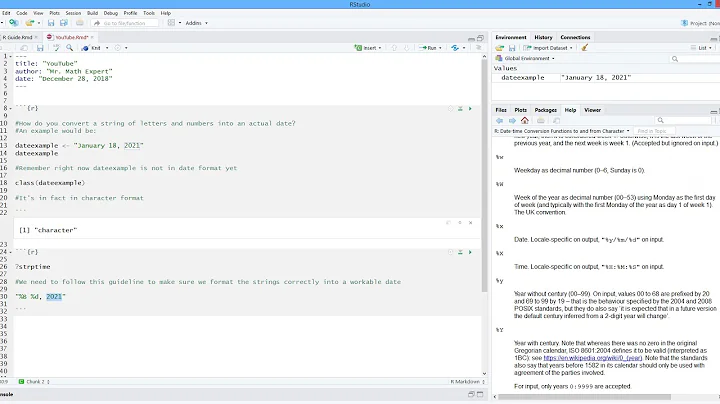The height and width of the screenshot is (404, 720).
Task: Open the Code menu
Action: 22,13
